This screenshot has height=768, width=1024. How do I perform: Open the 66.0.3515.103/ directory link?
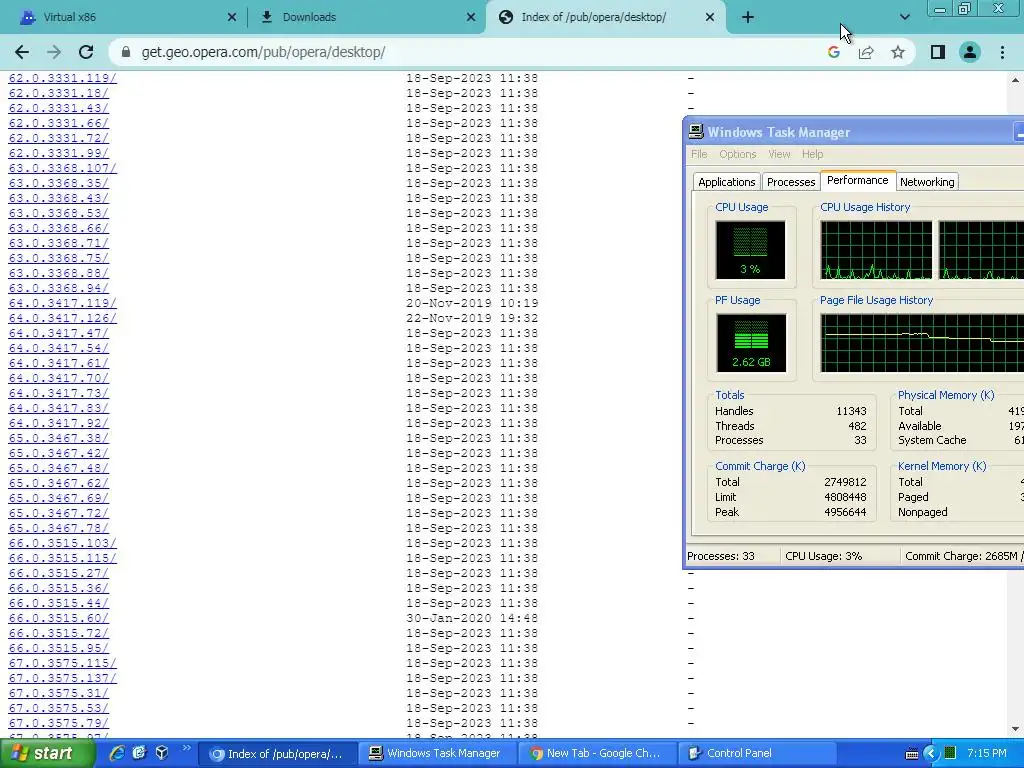point(63,543)
